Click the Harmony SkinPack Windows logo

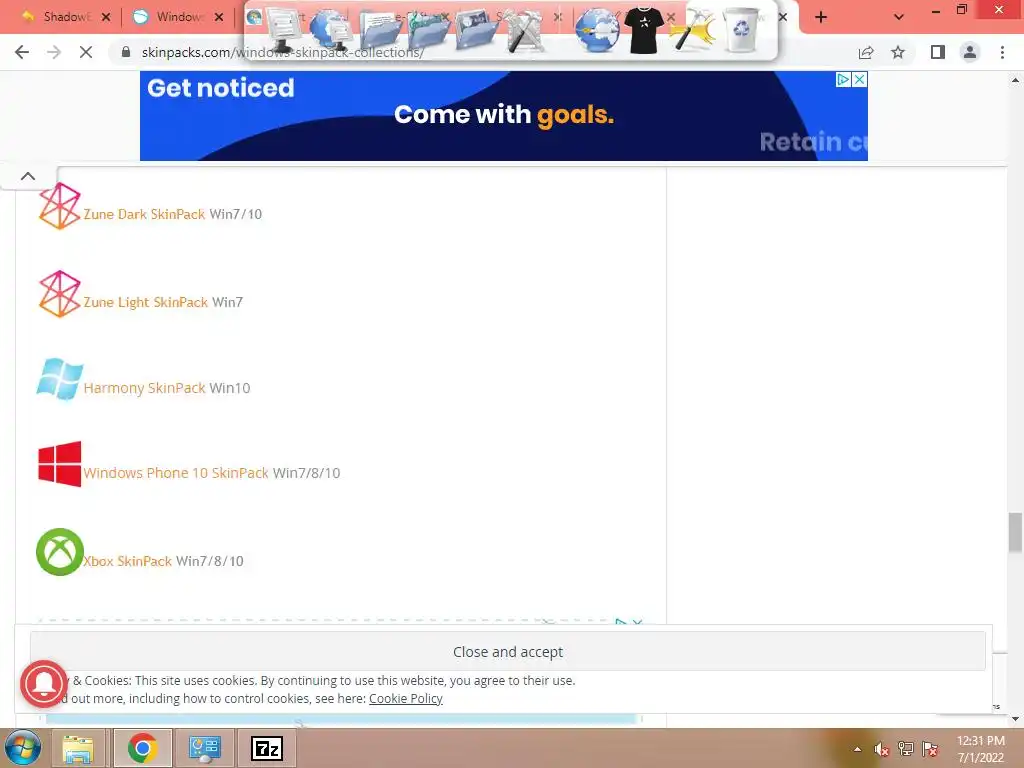click(x=59, y=379)
